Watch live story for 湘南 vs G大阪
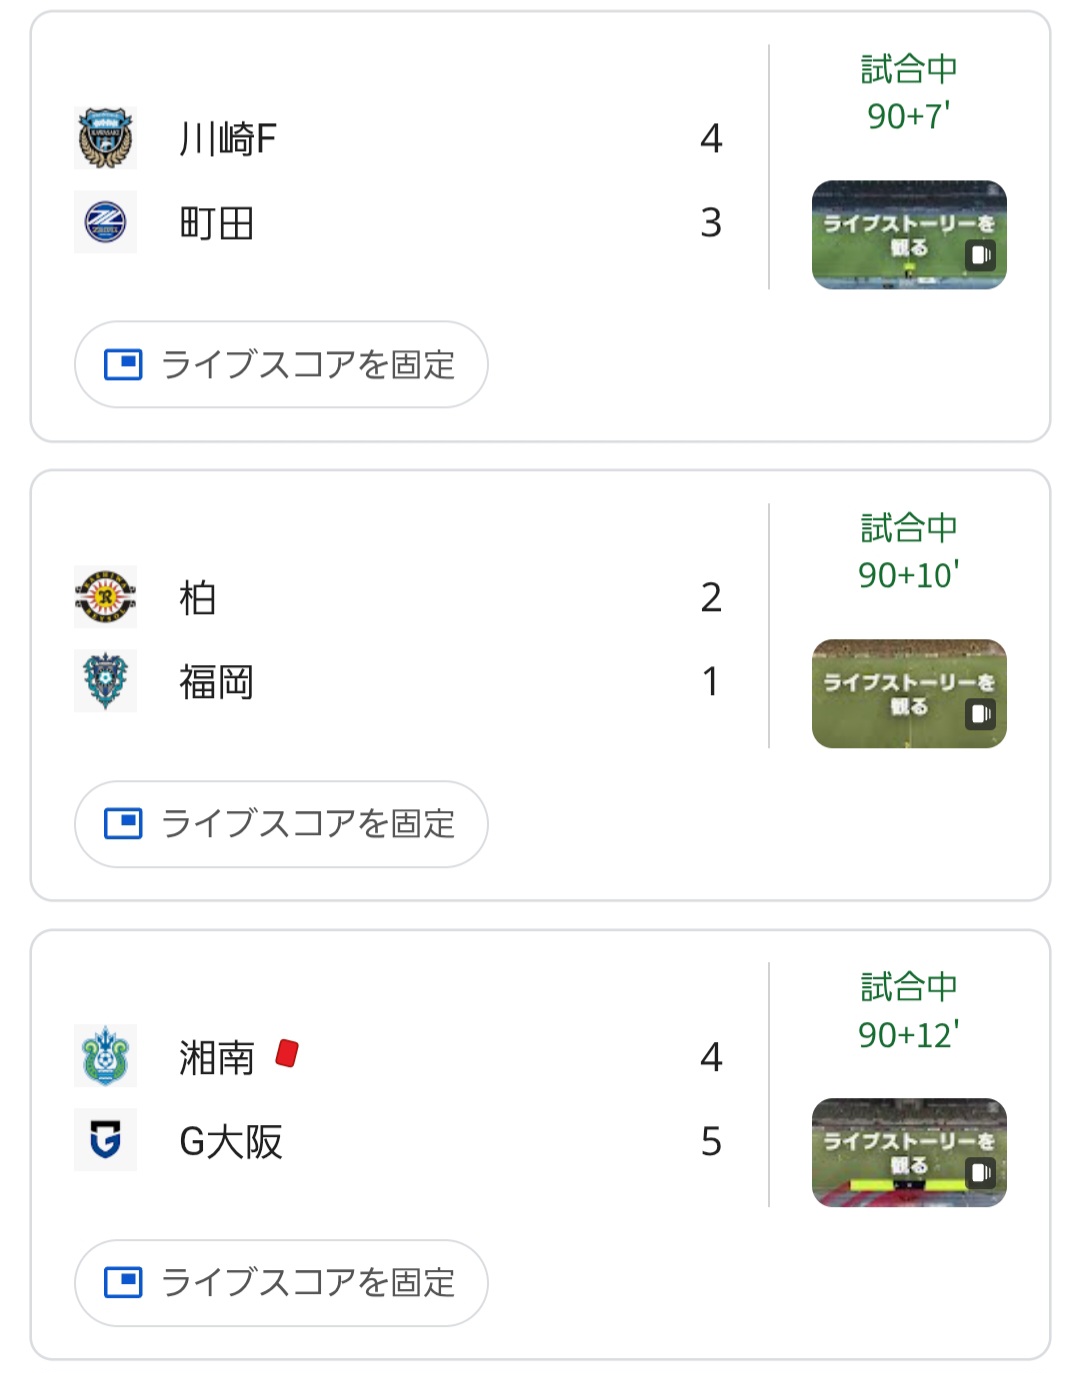The width and height of the screenshot is (1080, 1373). pyautogui.click(x=909, y=1153)
